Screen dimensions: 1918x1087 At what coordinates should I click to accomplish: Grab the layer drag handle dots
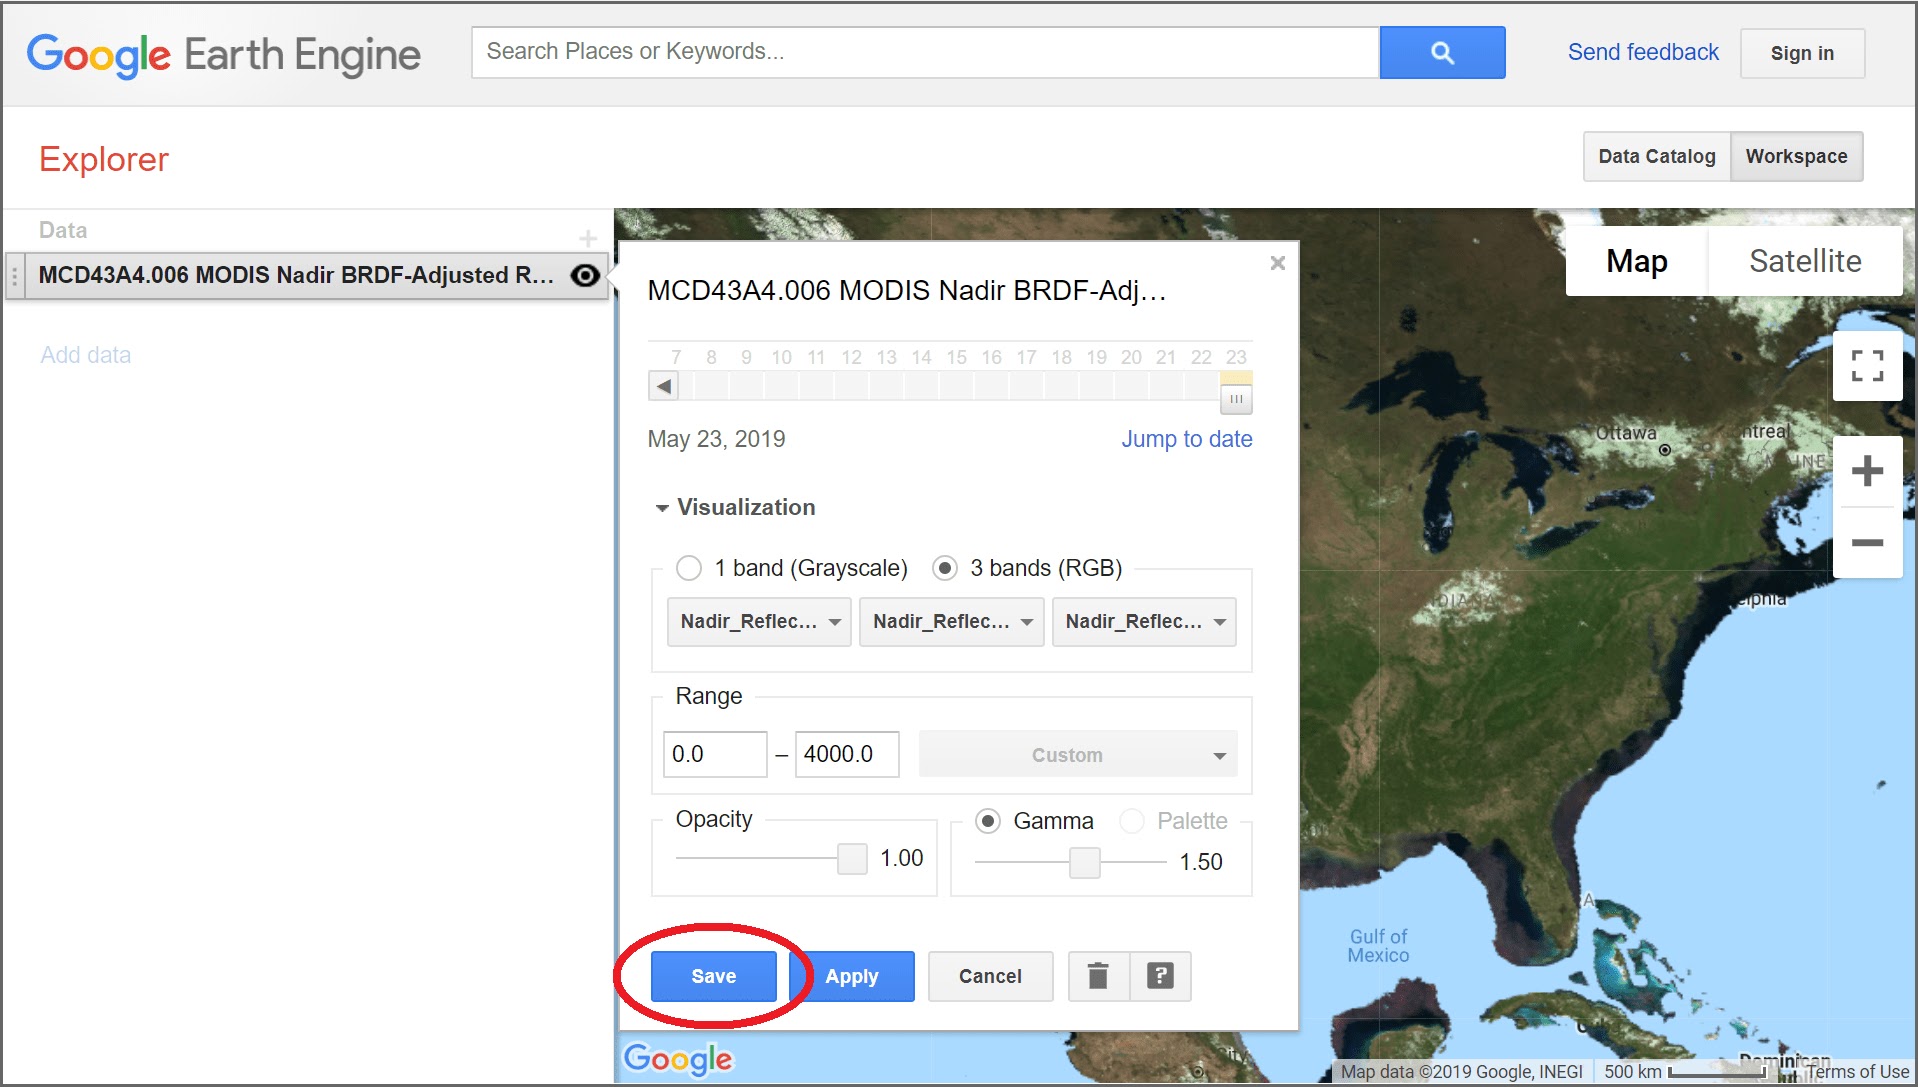(x=14, y=276)
